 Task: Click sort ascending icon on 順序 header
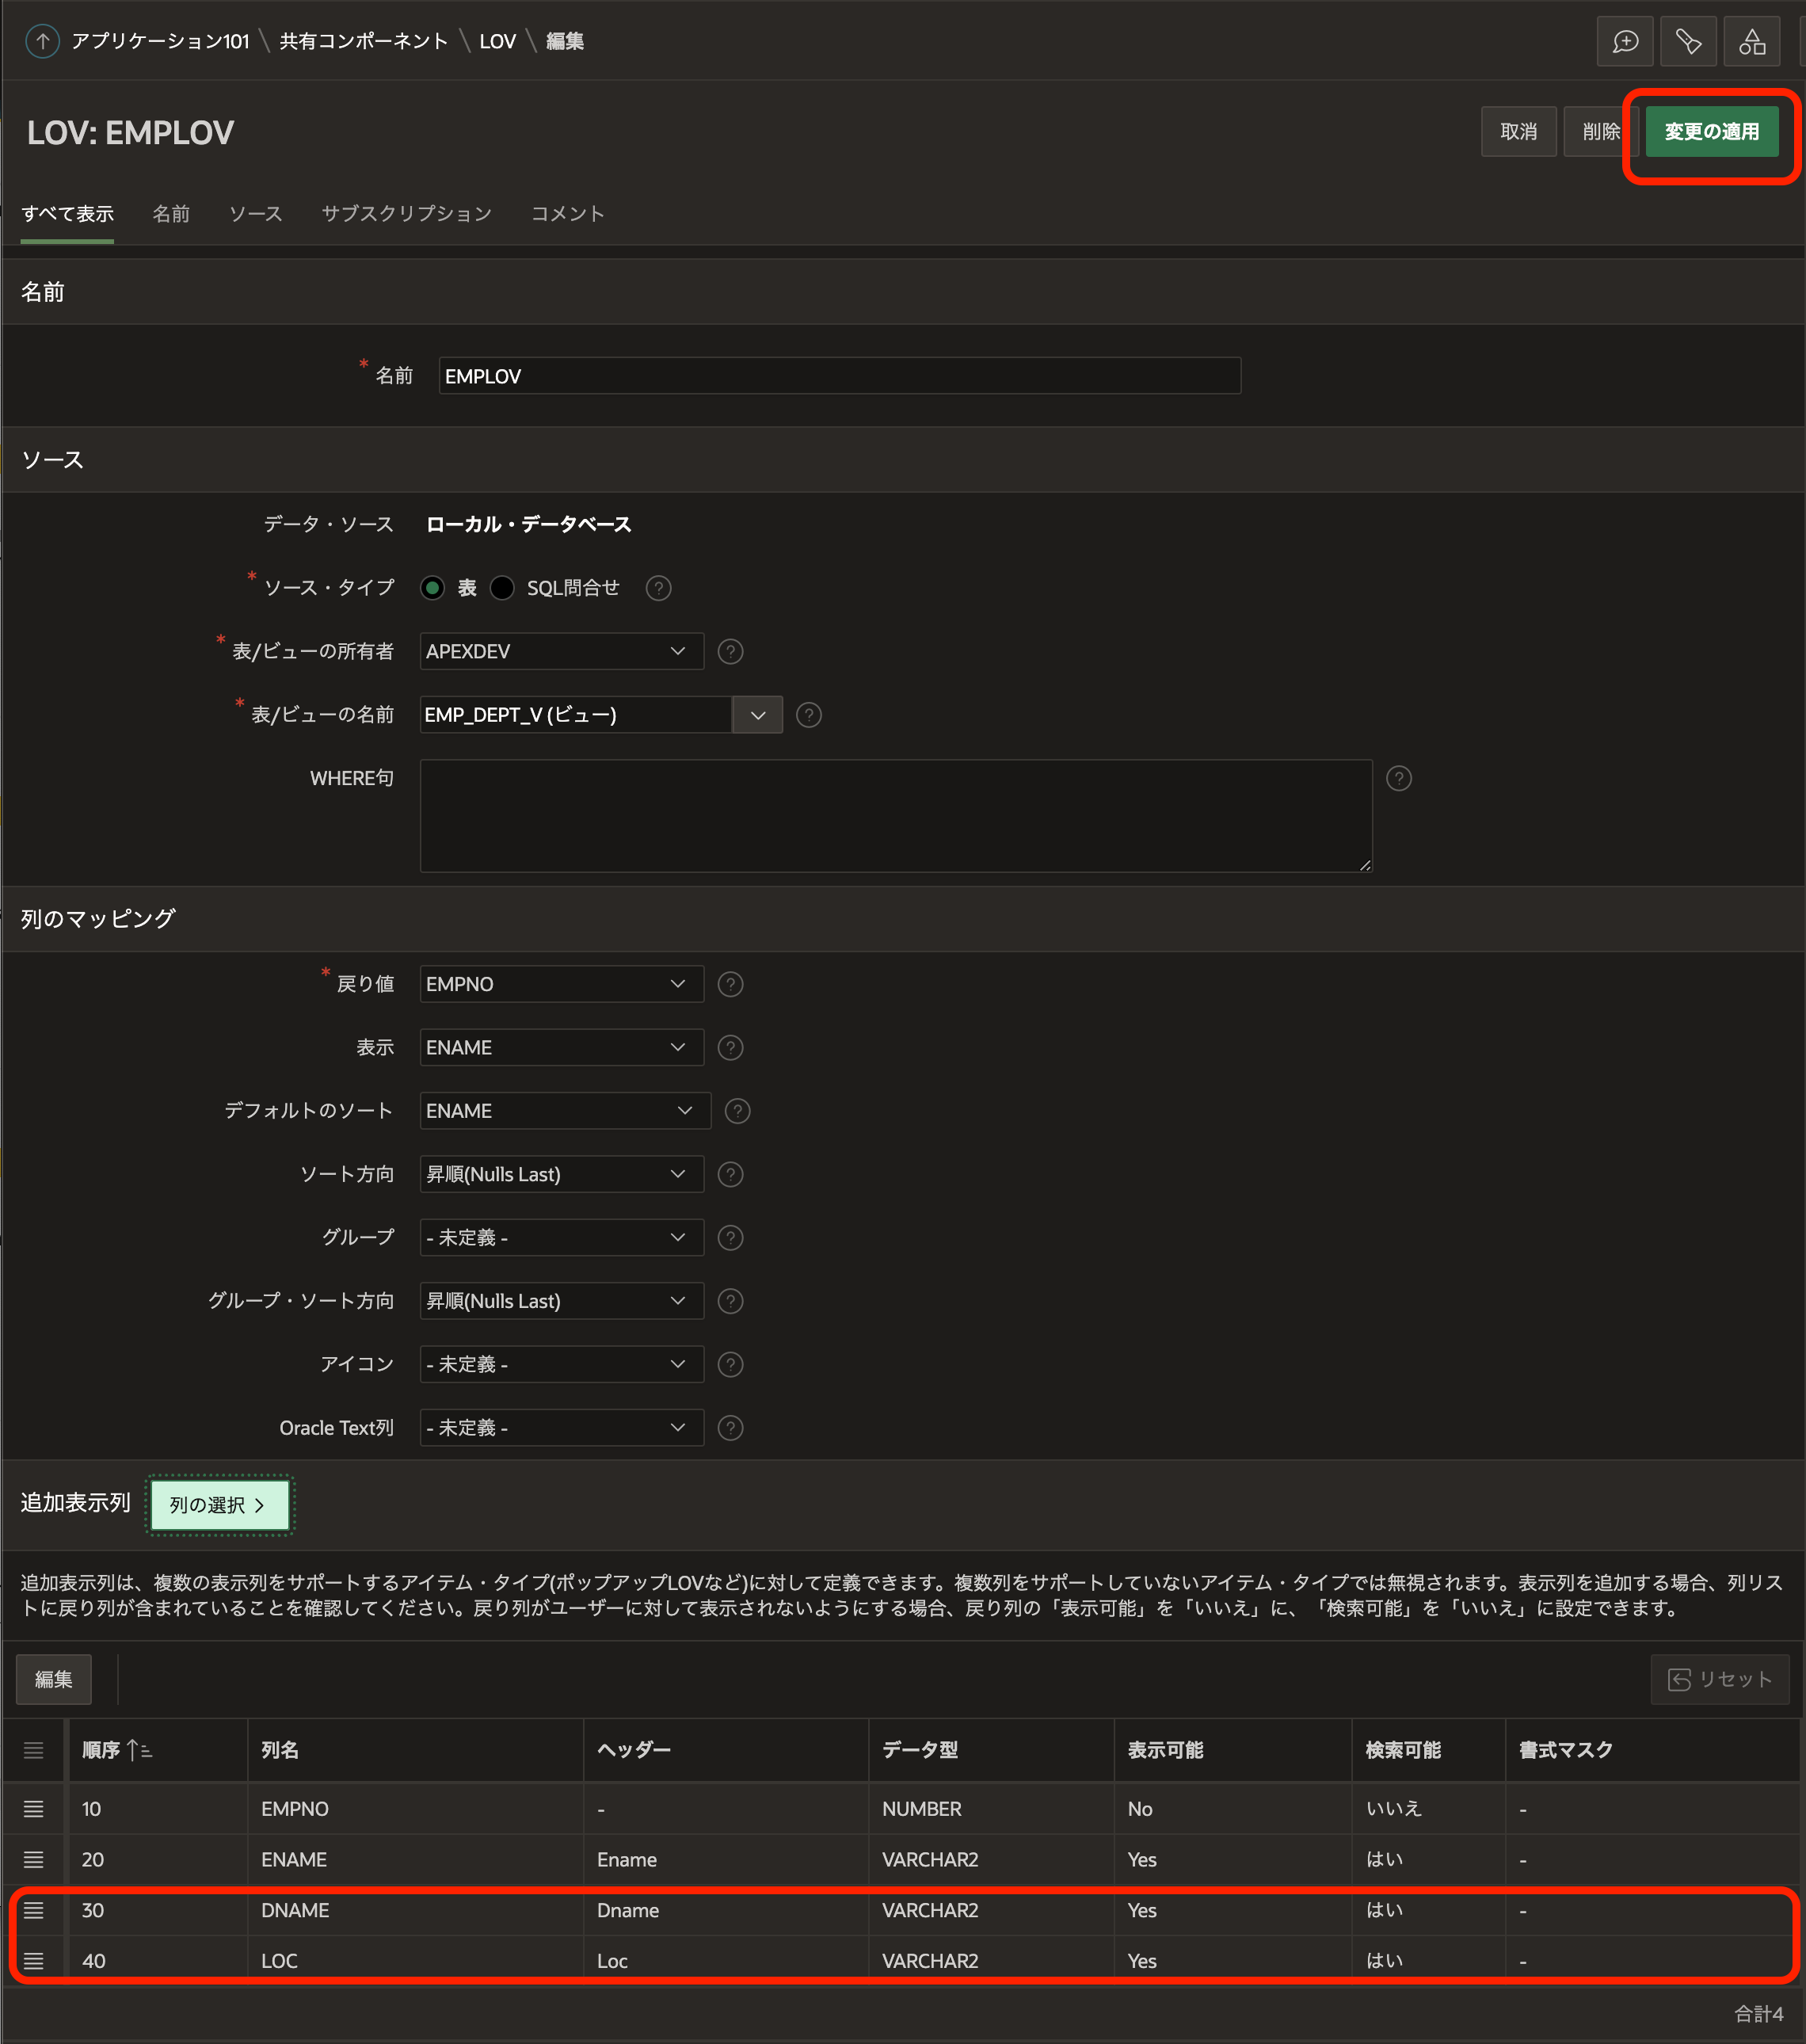tap(139, 1750)
